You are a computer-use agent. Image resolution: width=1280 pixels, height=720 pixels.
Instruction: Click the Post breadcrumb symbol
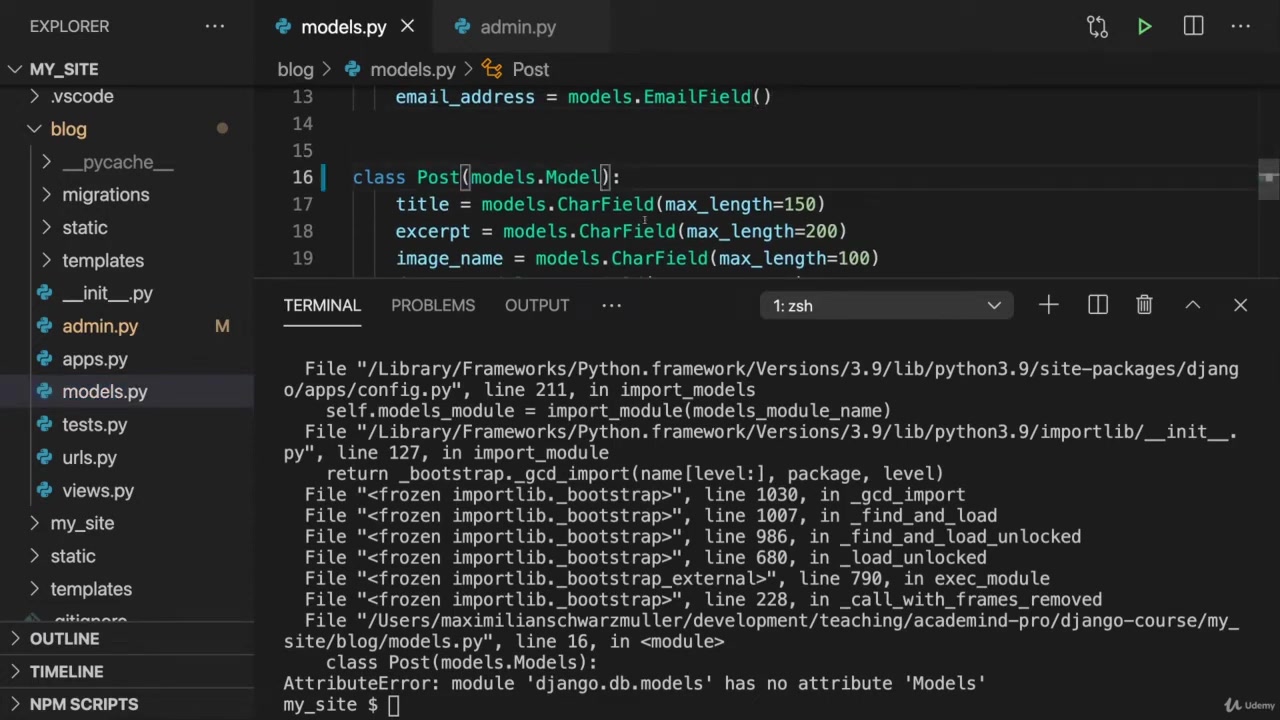(x=530, y=69)
